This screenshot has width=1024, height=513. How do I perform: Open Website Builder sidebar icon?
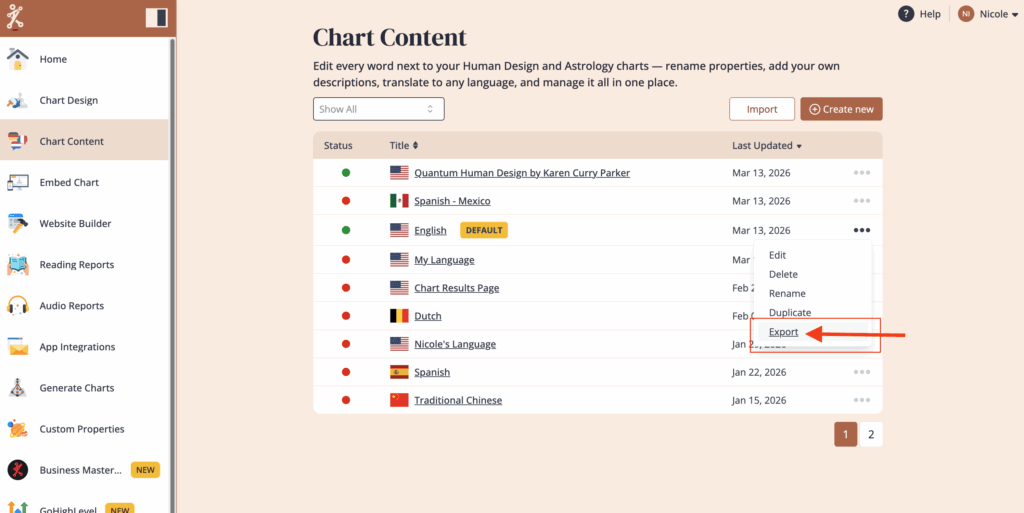(x=17, y=224)
